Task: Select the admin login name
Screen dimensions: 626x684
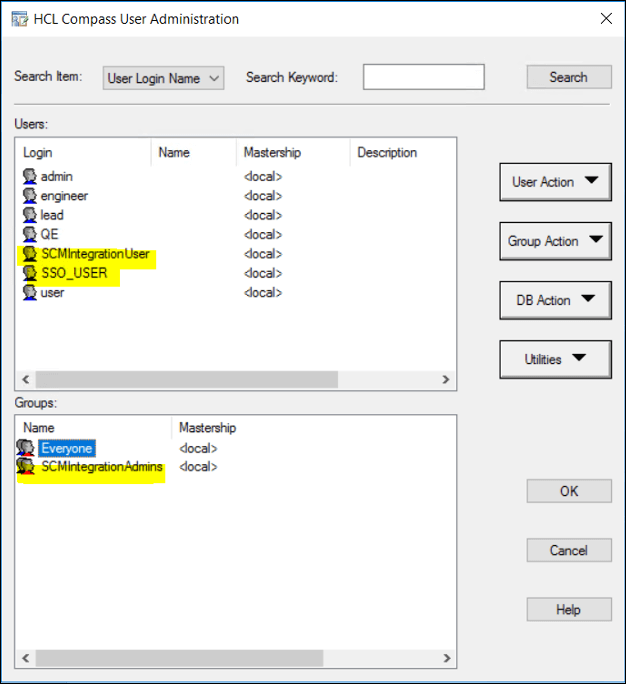Action: point(57,177)
